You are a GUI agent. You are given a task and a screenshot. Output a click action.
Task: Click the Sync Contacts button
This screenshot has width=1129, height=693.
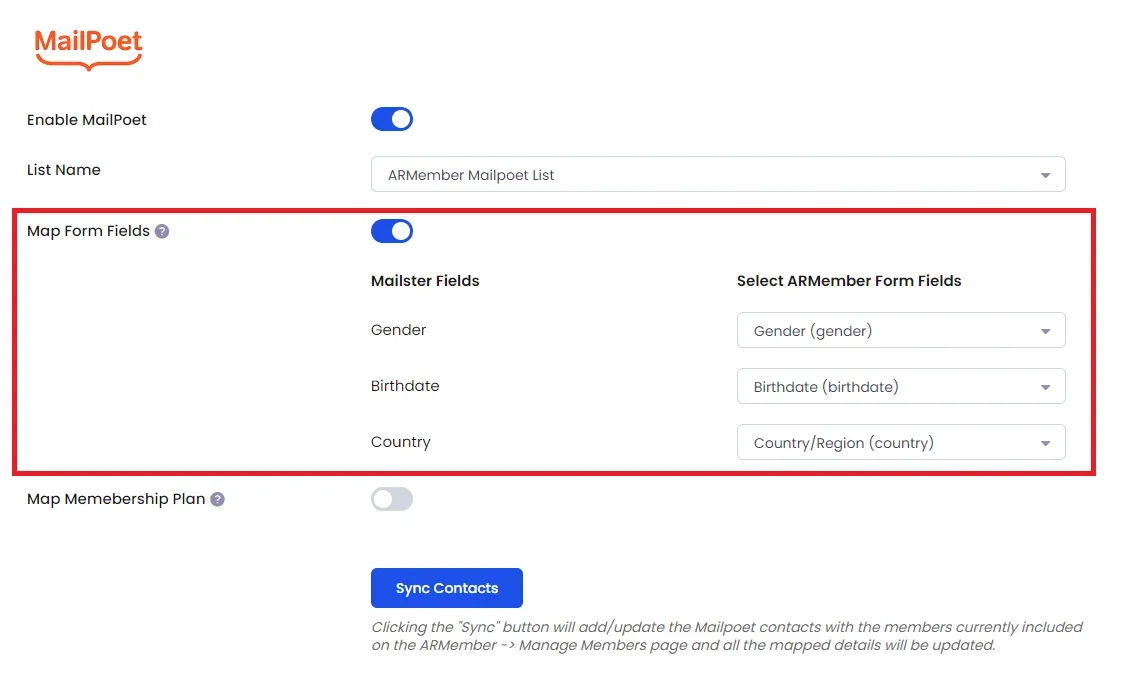(446, 588)
